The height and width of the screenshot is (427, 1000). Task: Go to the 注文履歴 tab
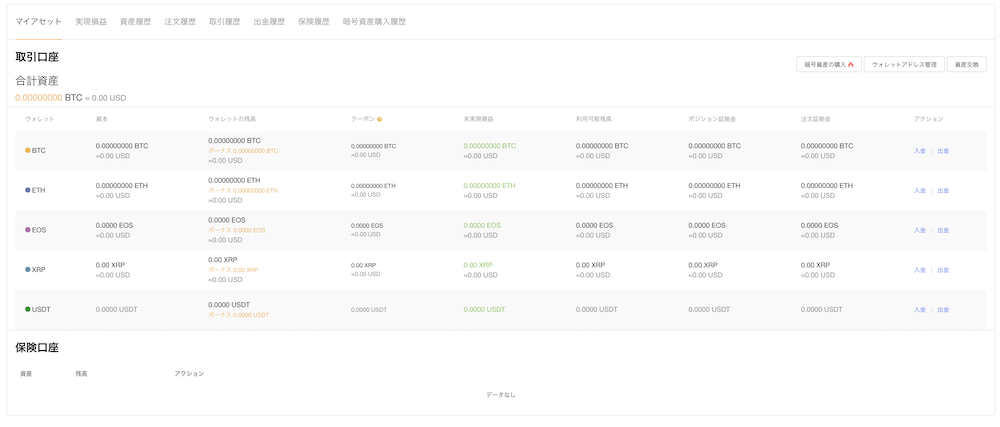click(x=180, y=21)
